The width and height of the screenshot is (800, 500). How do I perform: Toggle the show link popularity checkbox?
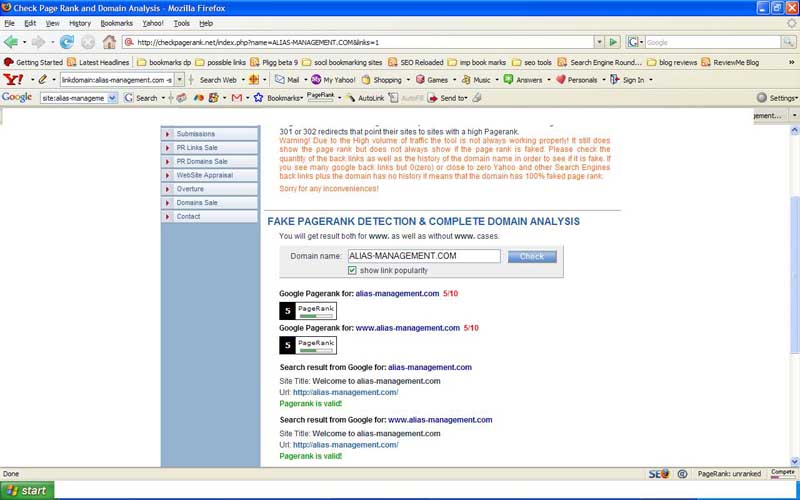pyautogui.click(x=352, y=270)
